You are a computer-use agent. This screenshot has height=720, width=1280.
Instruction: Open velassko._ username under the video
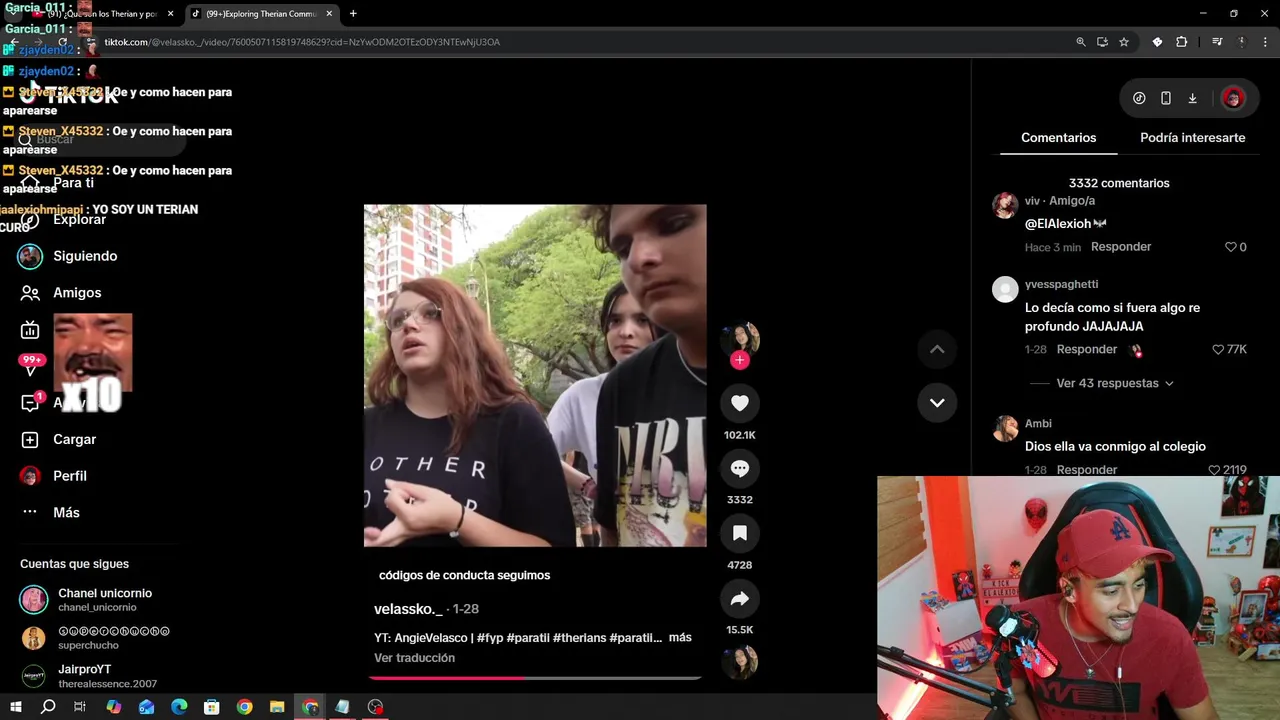tap(408, 609)
